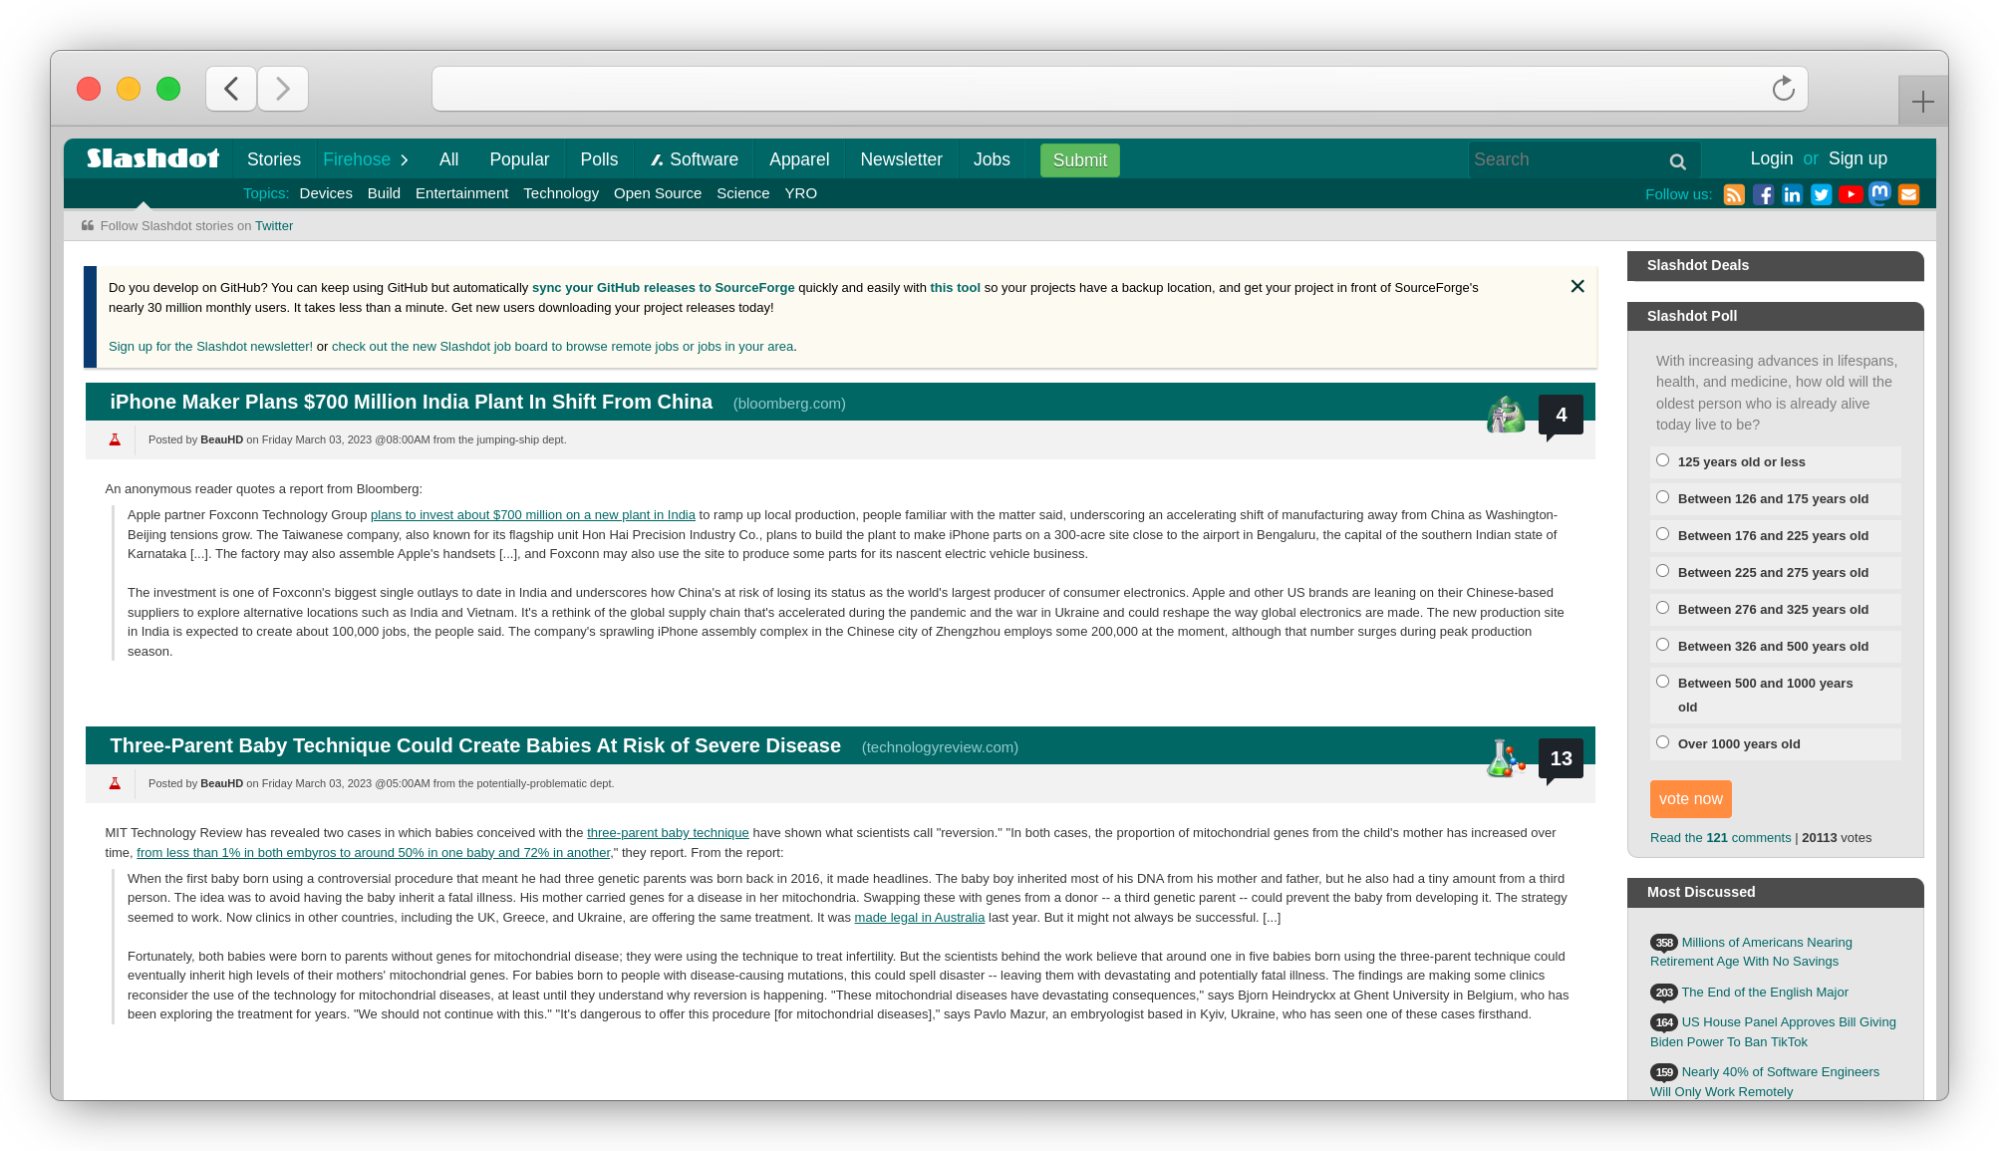Select '125 years old or less' radio button

1661,460
